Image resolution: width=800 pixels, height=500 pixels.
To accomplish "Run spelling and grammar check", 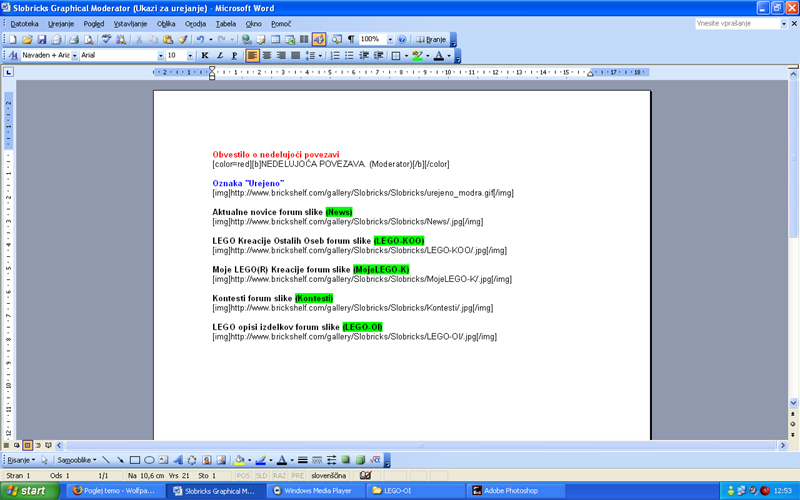I will (x=106, y=39).
